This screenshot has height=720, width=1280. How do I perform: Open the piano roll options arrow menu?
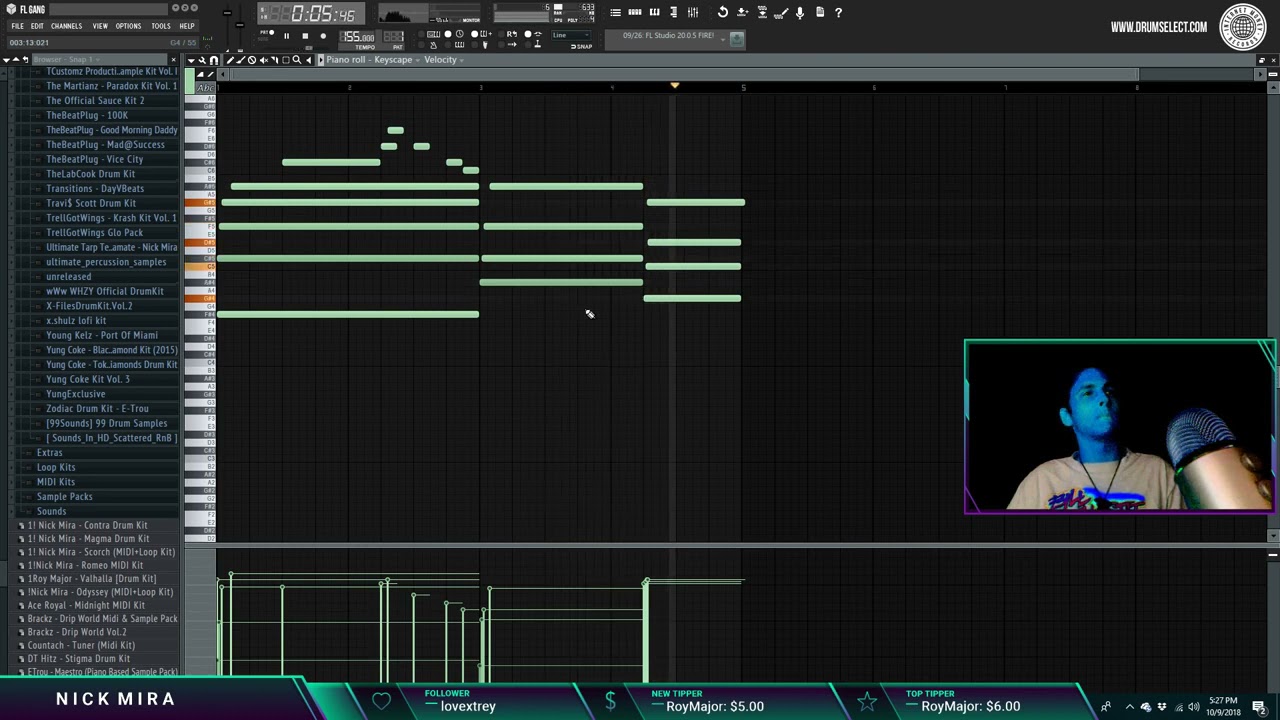191,60
